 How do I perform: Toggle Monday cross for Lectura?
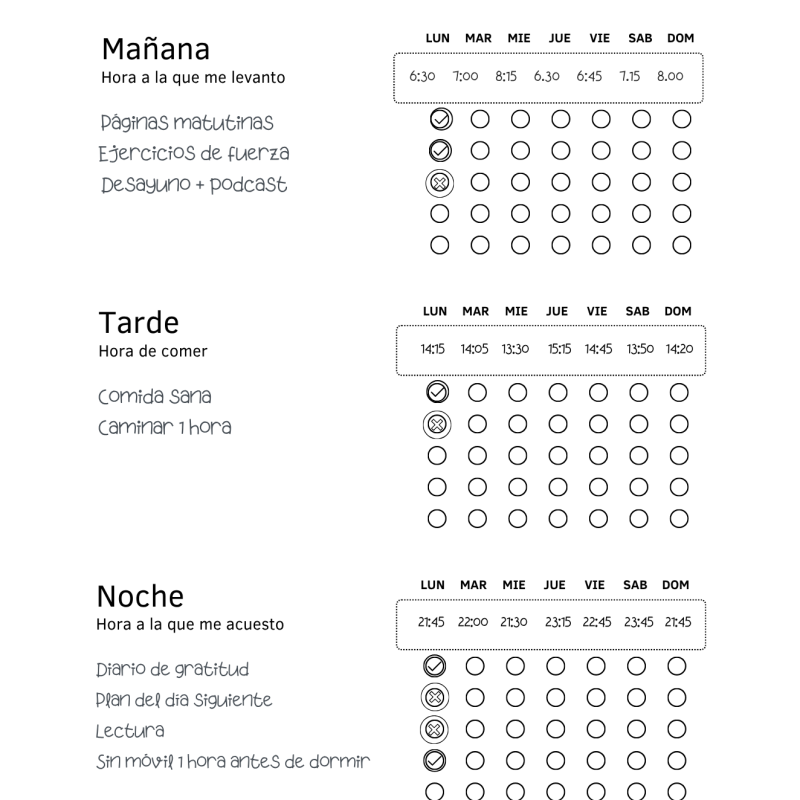[434, 730]
